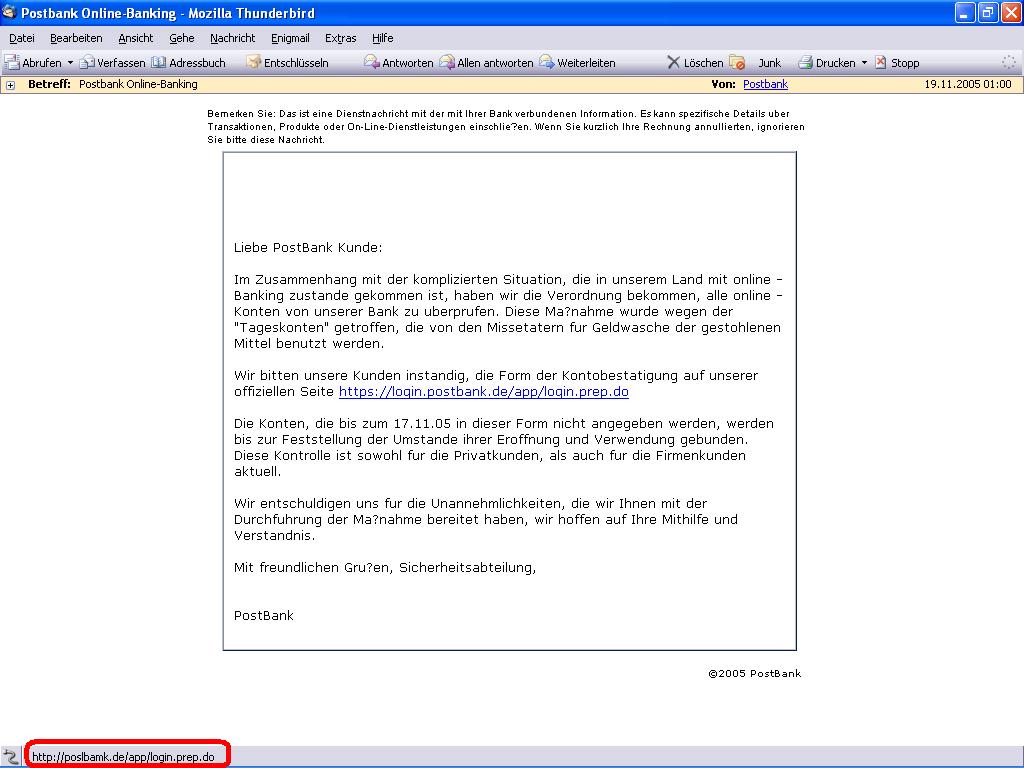Click the Verfassen compose icon
Screen dimensions: 1024x768
pyautogui.click(x=87, y=63)
